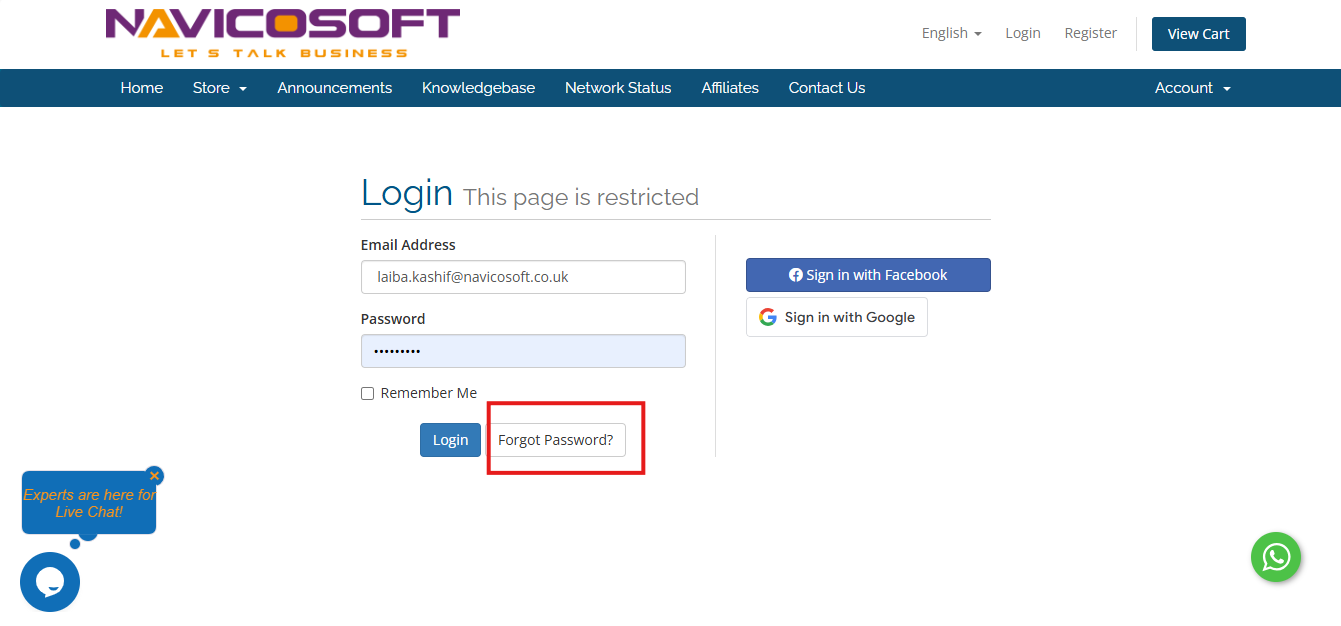Click the Forgot Password? button

pos(556,440)
